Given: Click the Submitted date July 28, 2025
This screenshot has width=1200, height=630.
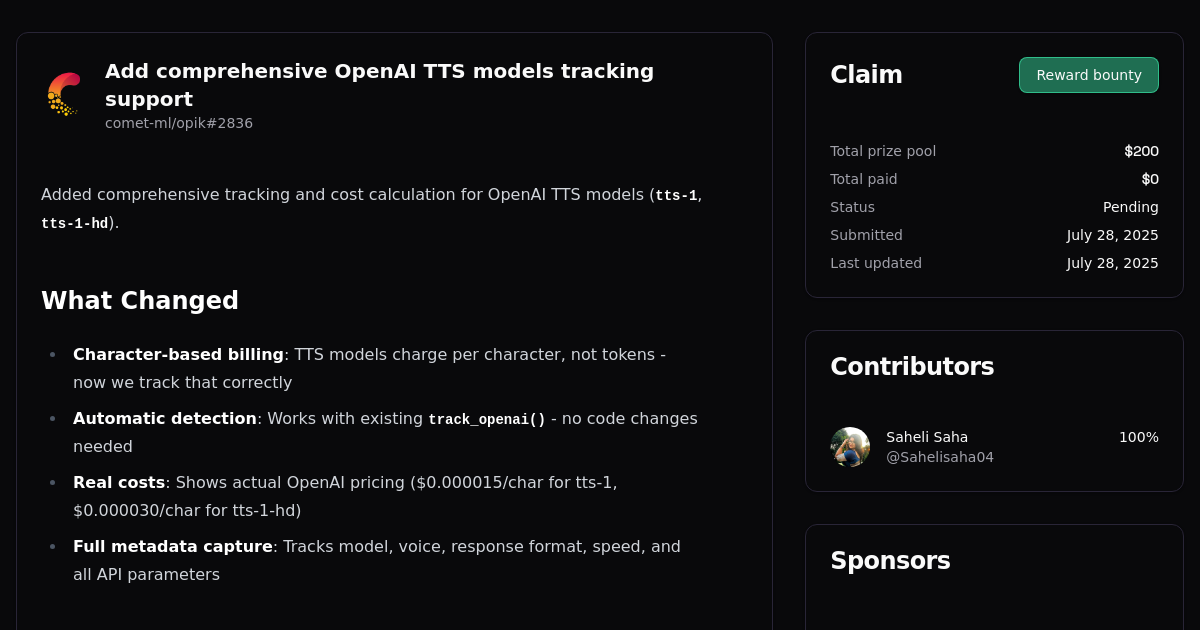Looking at the screenshot, I should pos(1112,235).
